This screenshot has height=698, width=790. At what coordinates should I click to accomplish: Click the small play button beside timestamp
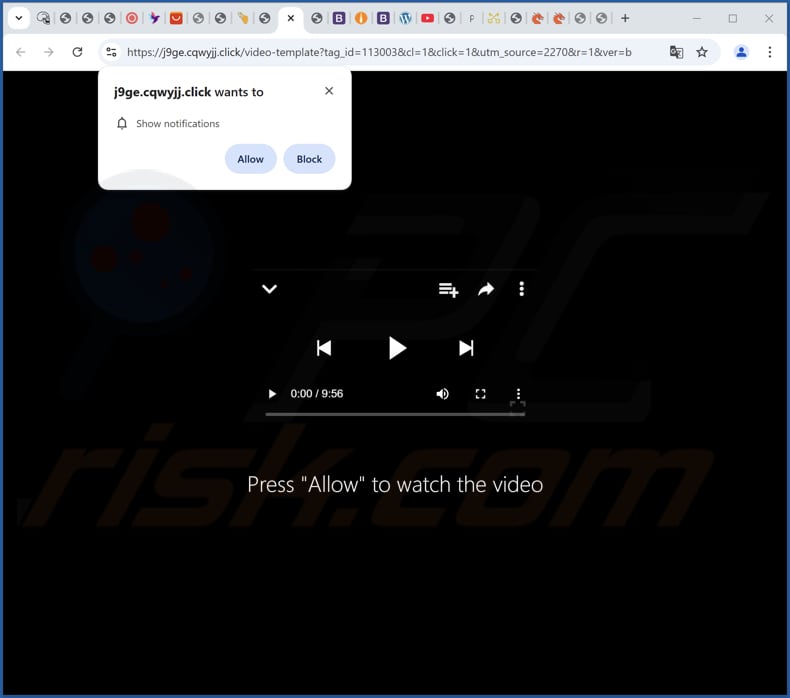pos(272,394)
